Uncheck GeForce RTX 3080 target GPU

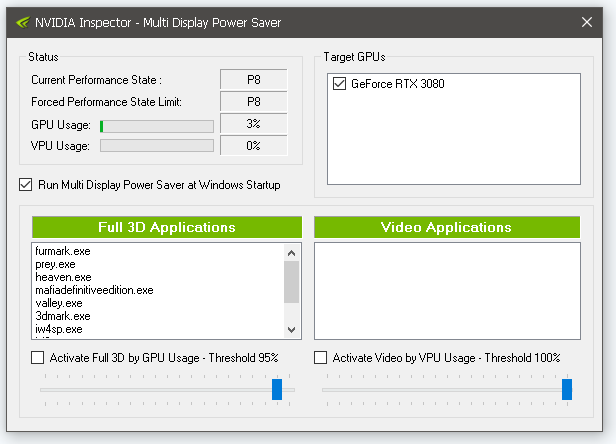coord(339,84)
